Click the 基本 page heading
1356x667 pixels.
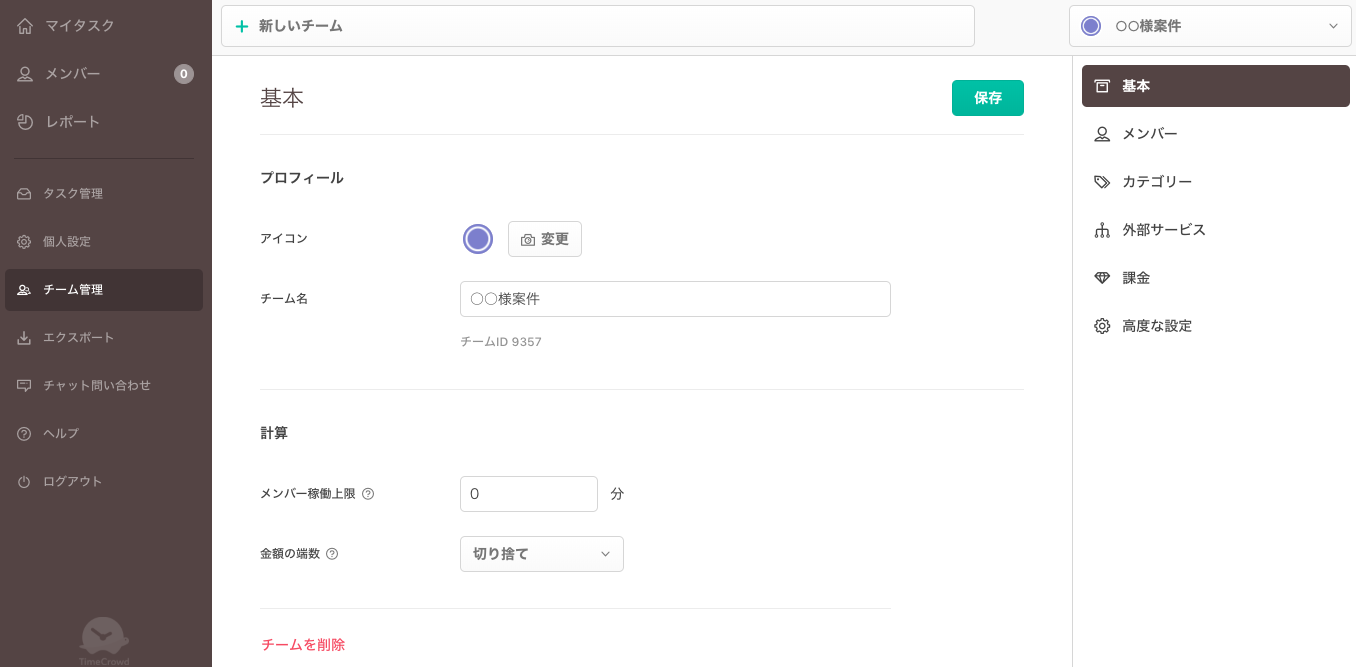coord(282,98)
